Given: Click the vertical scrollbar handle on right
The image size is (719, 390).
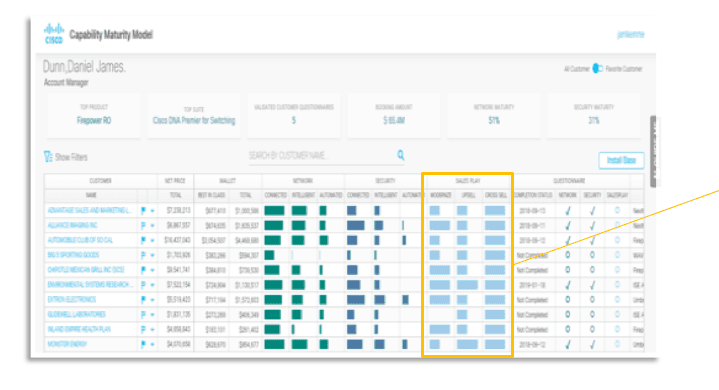Looking at the screenshot, I should tap(653, 151).
